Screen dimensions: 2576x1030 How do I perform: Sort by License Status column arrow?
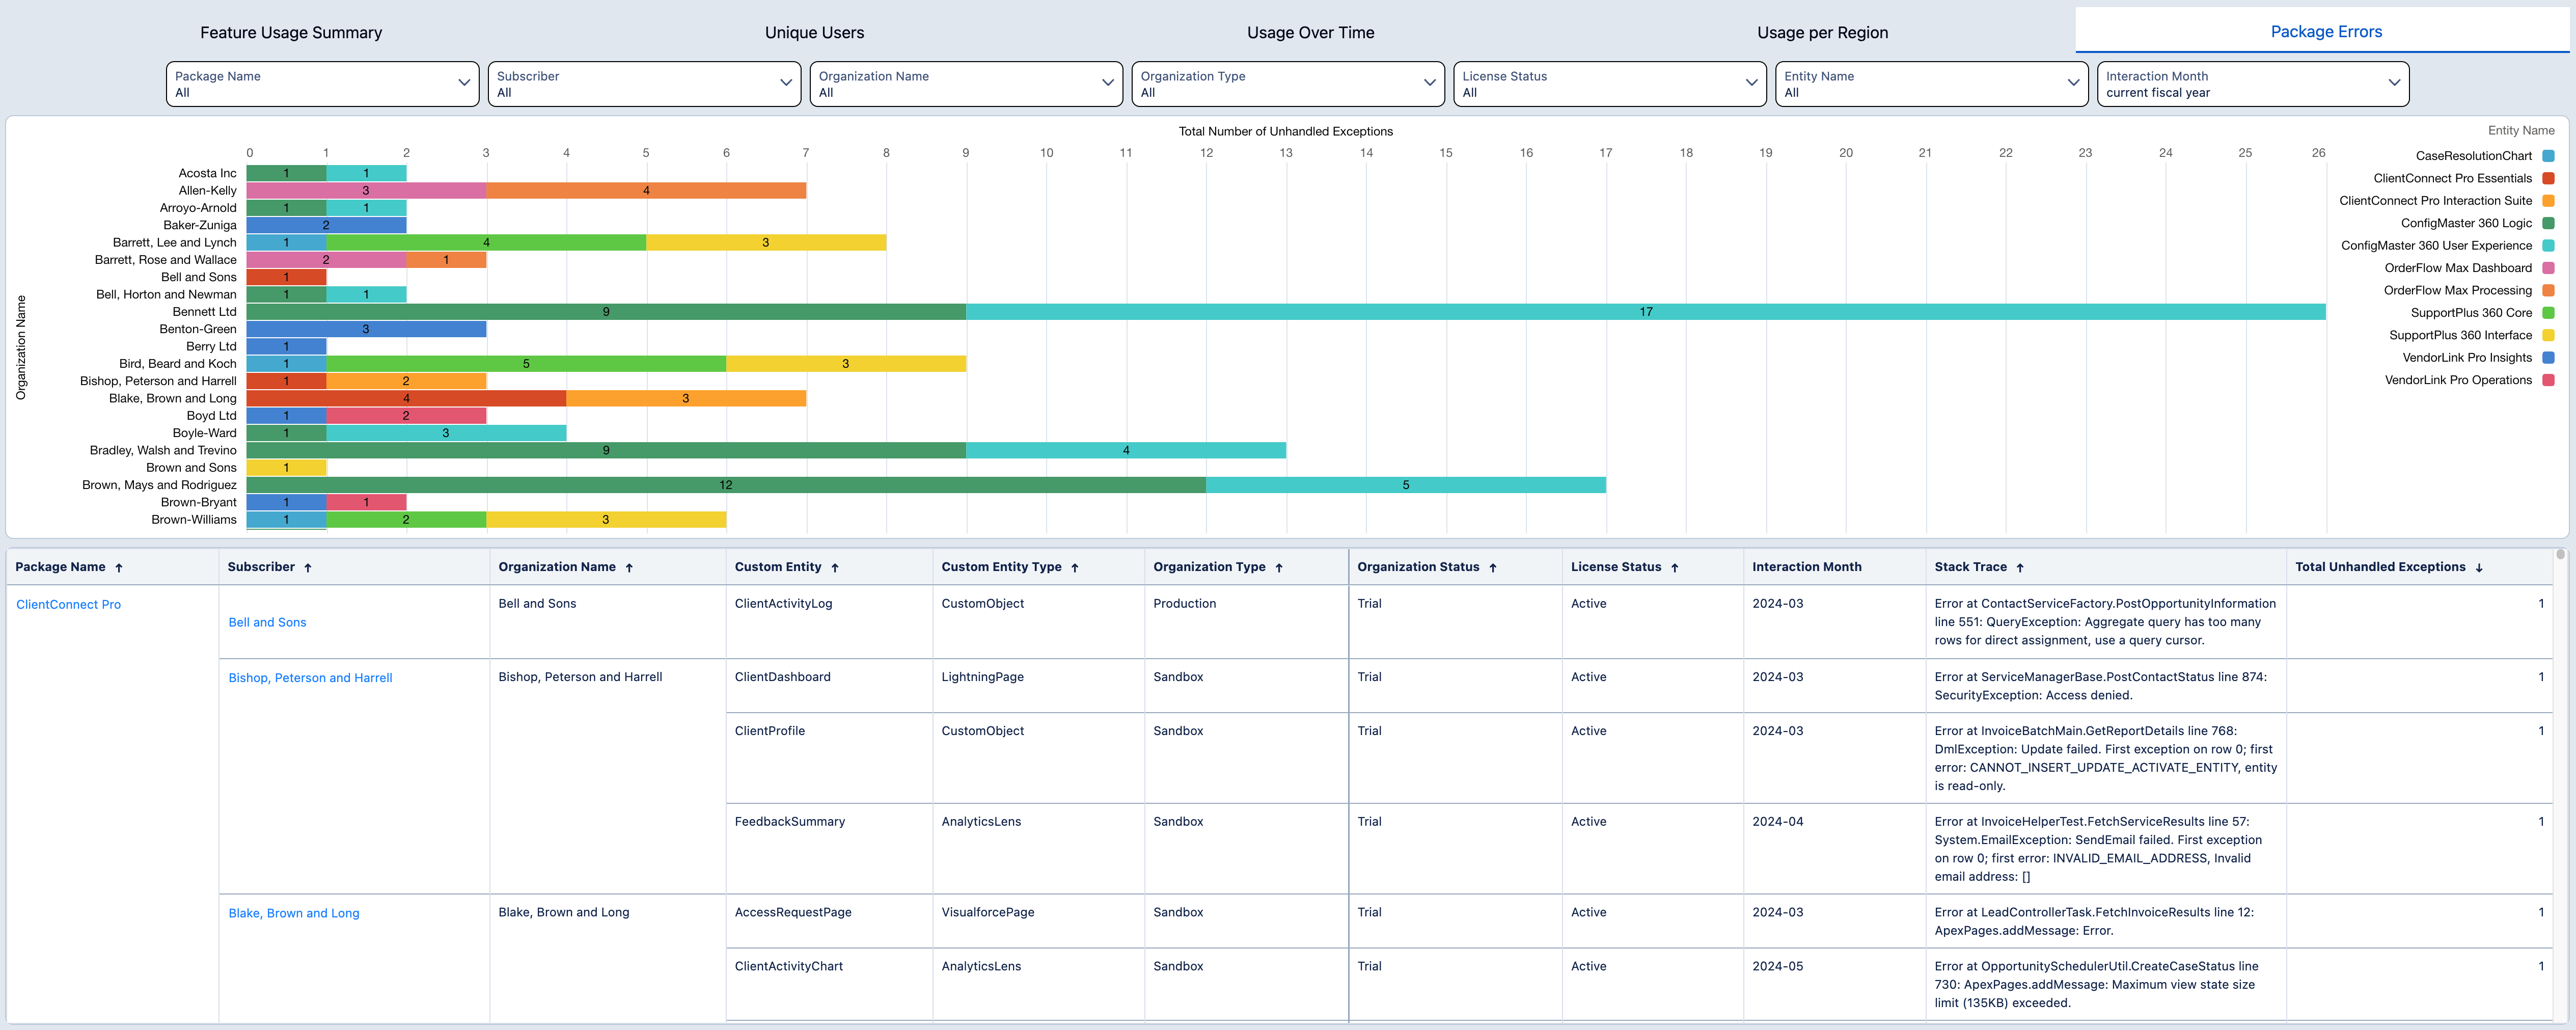pyautogui.click(x=1675, y=568)
